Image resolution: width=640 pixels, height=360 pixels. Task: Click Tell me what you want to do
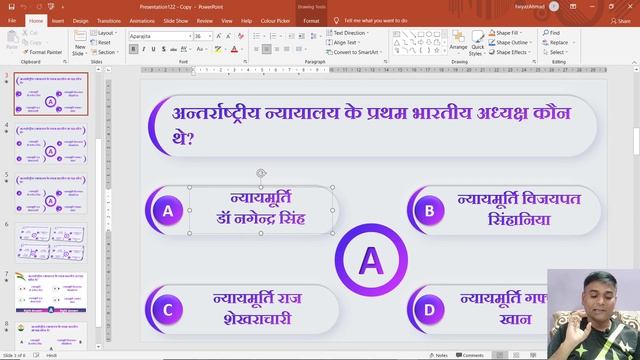point(371,20)
